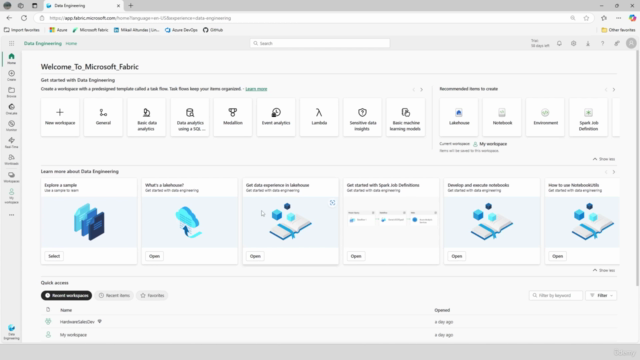Collapse Learn more section with Show less

604,270
